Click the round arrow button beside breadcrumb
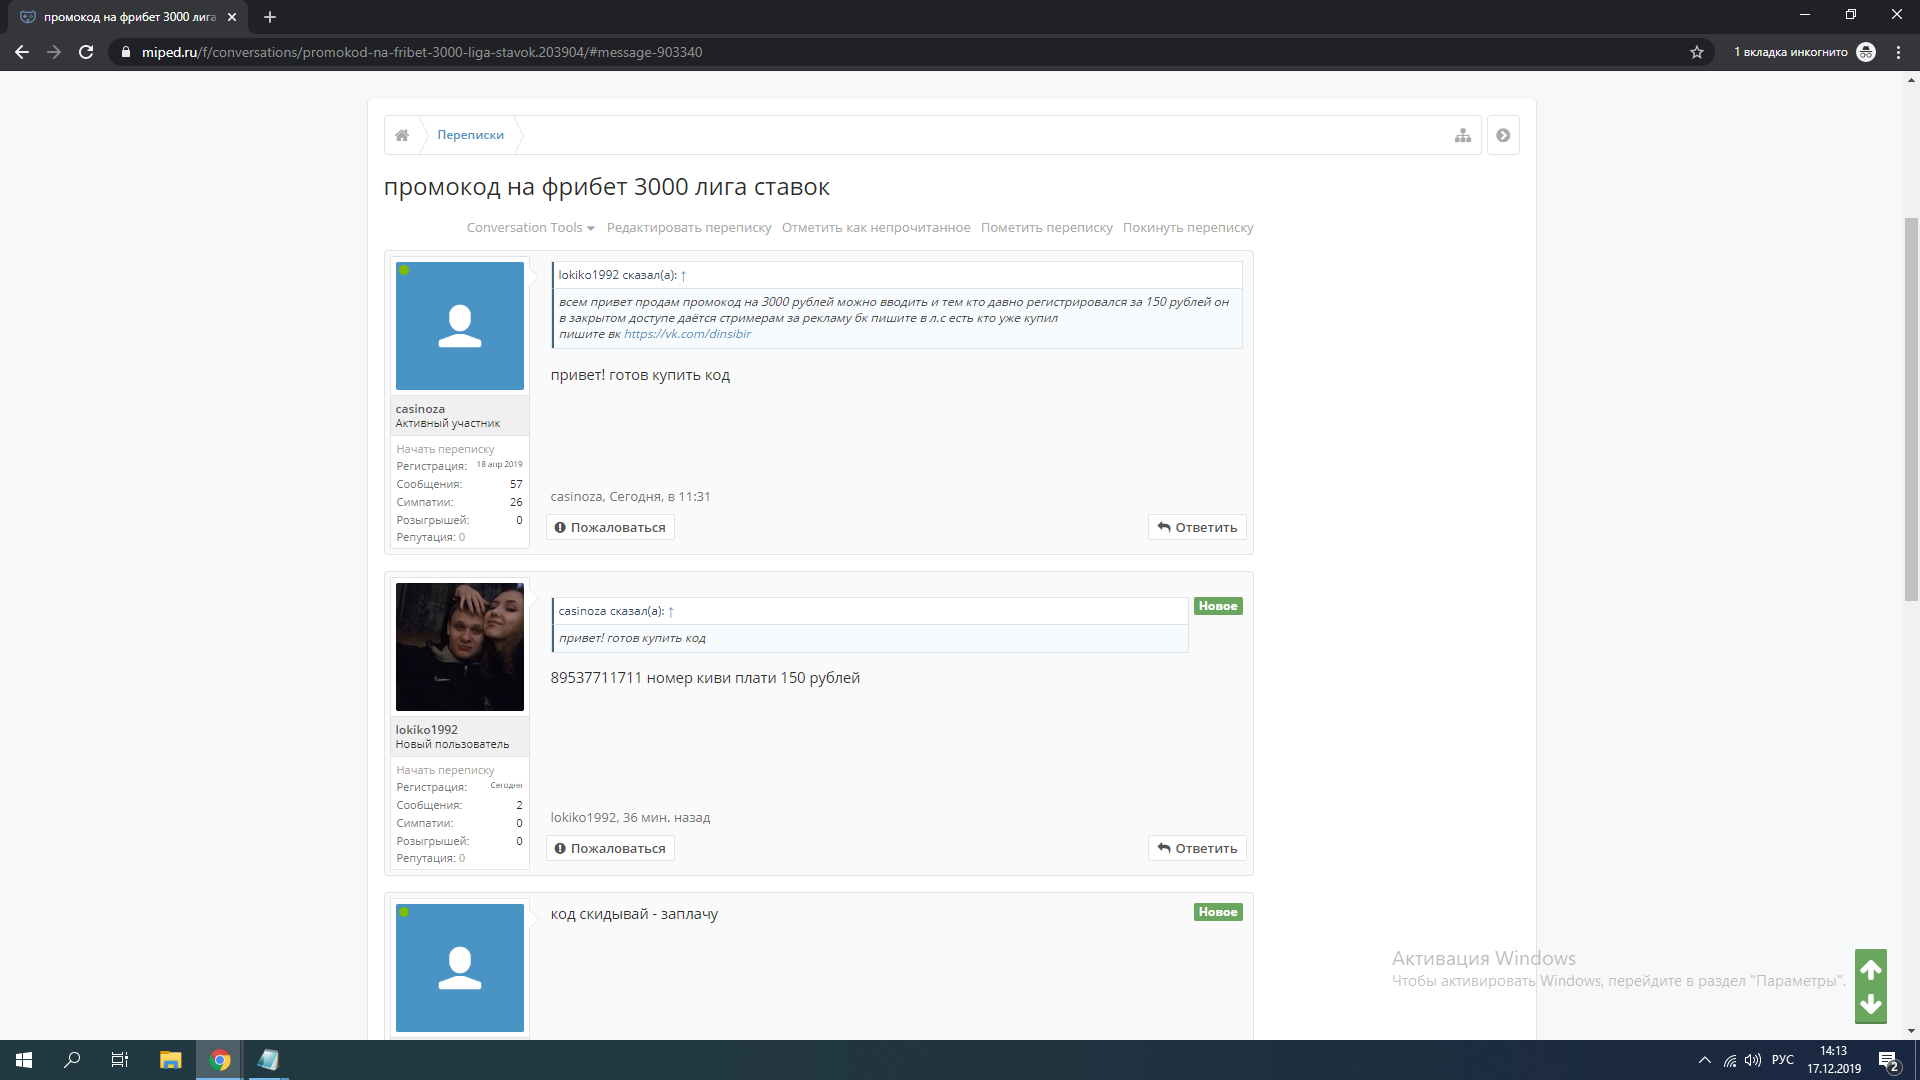 [1503, 135]
